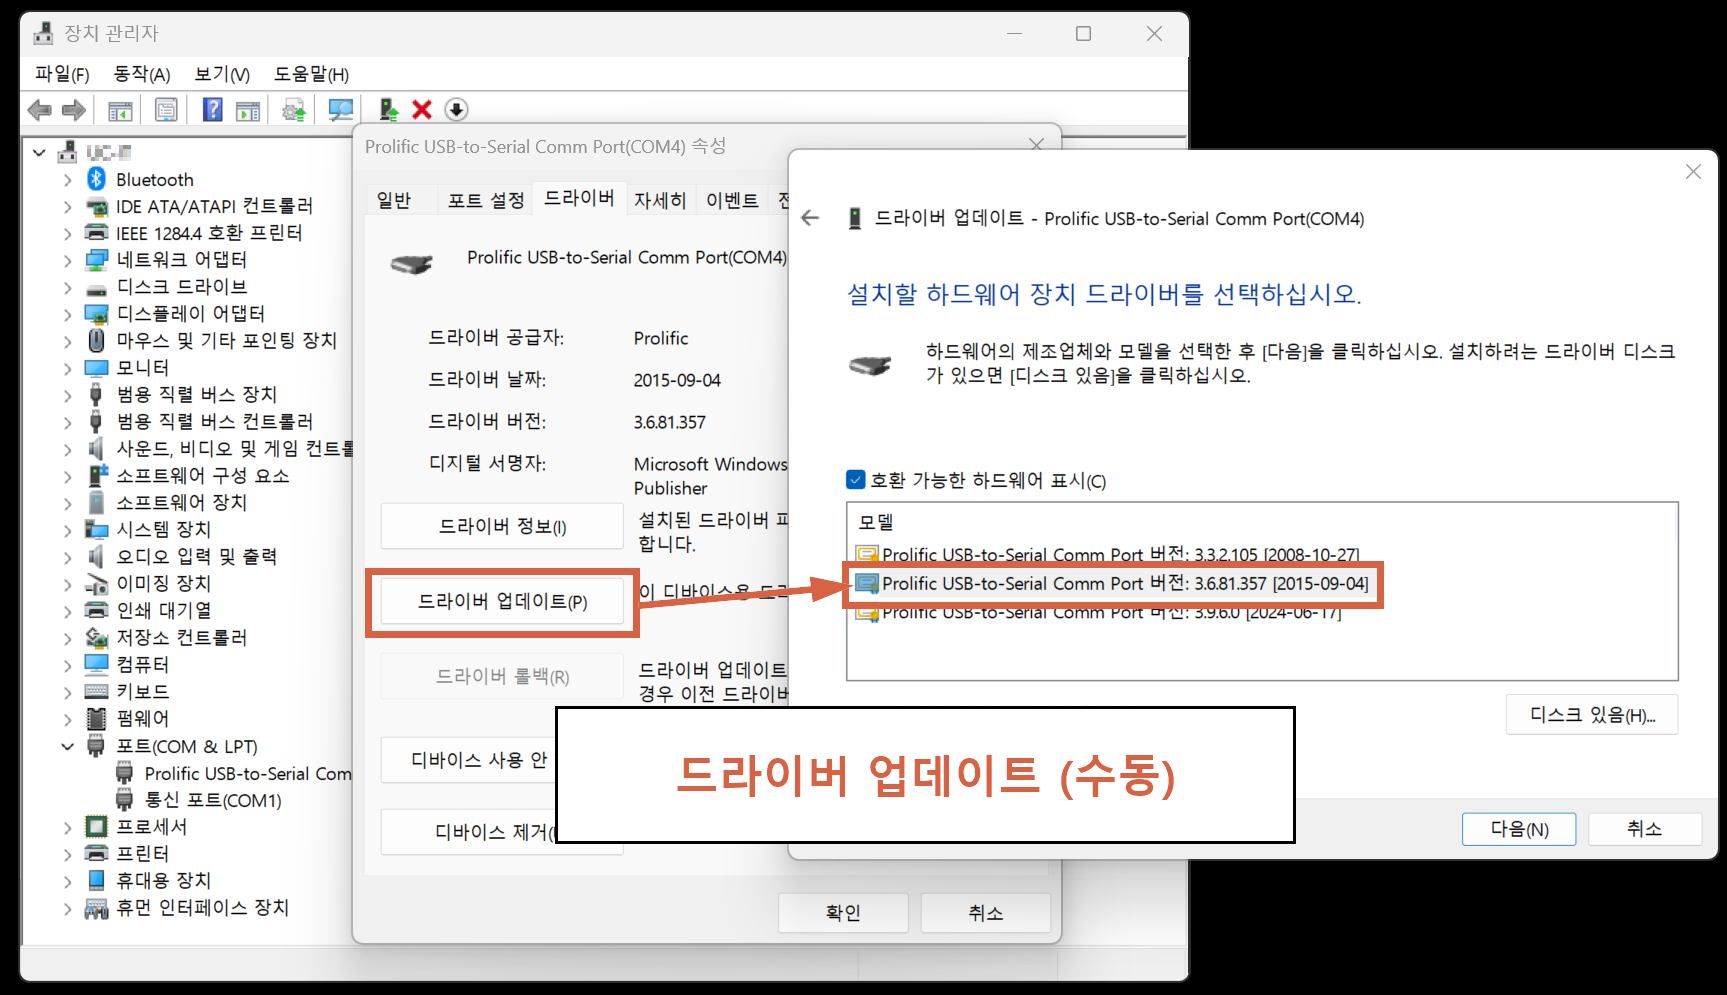Expand 네트워크 어댑터 node

(x=67, y=261)
